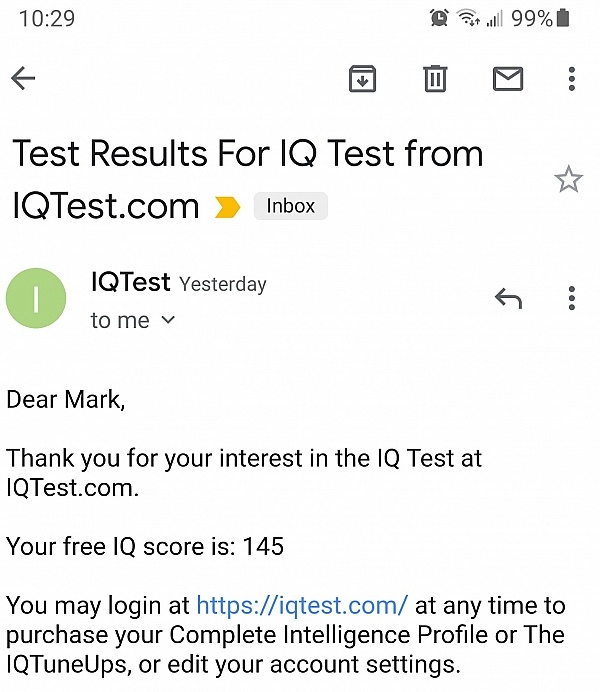
Task: Tap the Inbox label tag
Action: (x=290, y=206)
